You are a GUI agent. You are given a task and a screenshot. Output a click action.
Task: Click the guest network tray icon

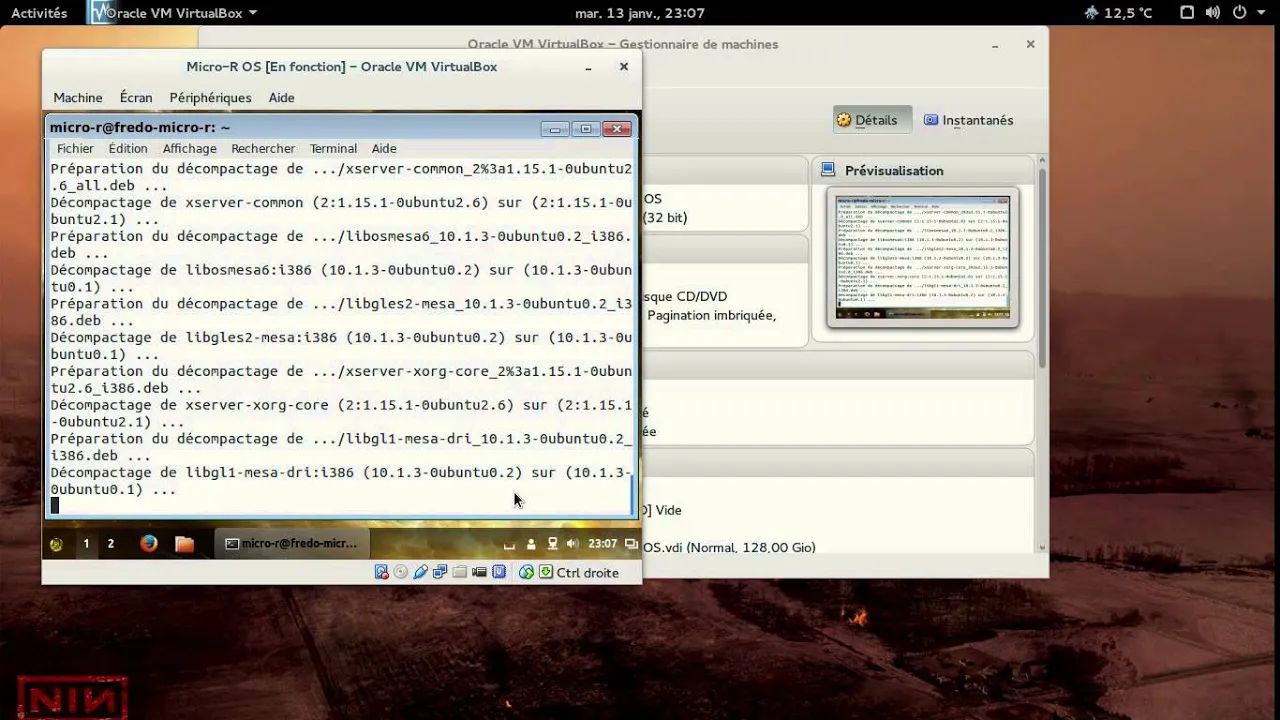point(552,544)
